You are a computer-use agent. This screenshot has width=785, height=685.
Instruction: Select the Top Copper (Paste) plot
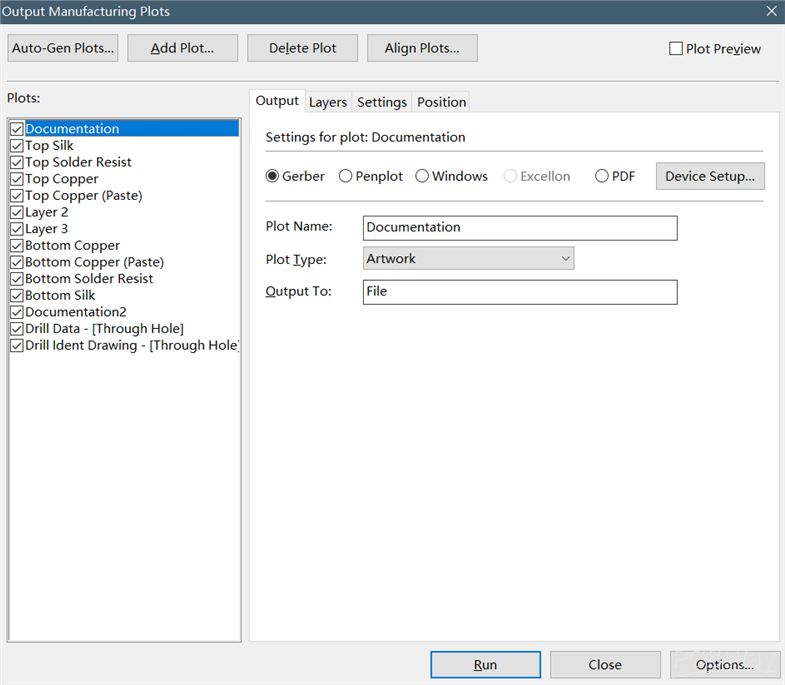point(84,196)
